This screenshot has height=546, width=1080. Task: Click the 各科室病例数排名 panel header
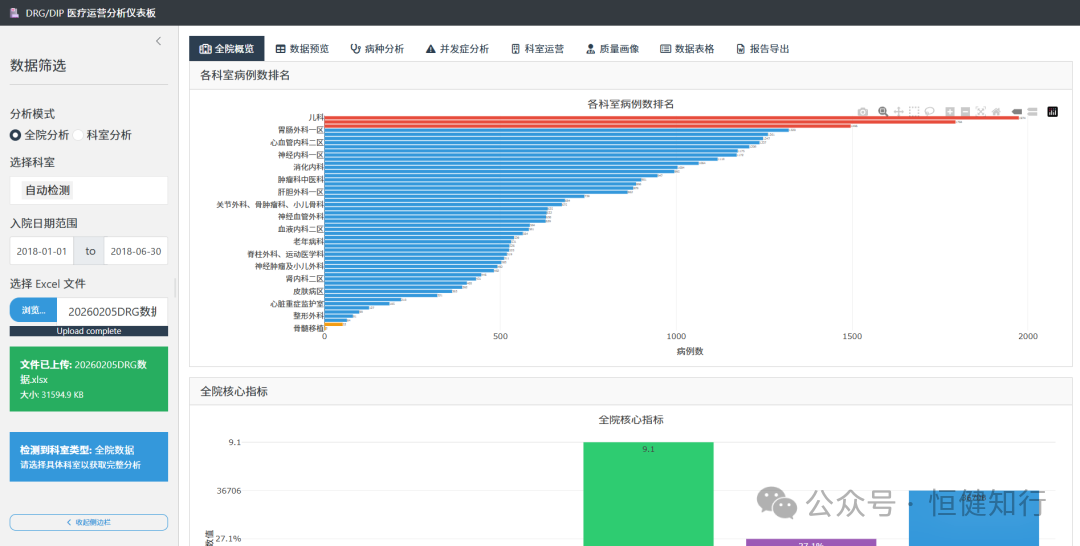coord(630,75)
